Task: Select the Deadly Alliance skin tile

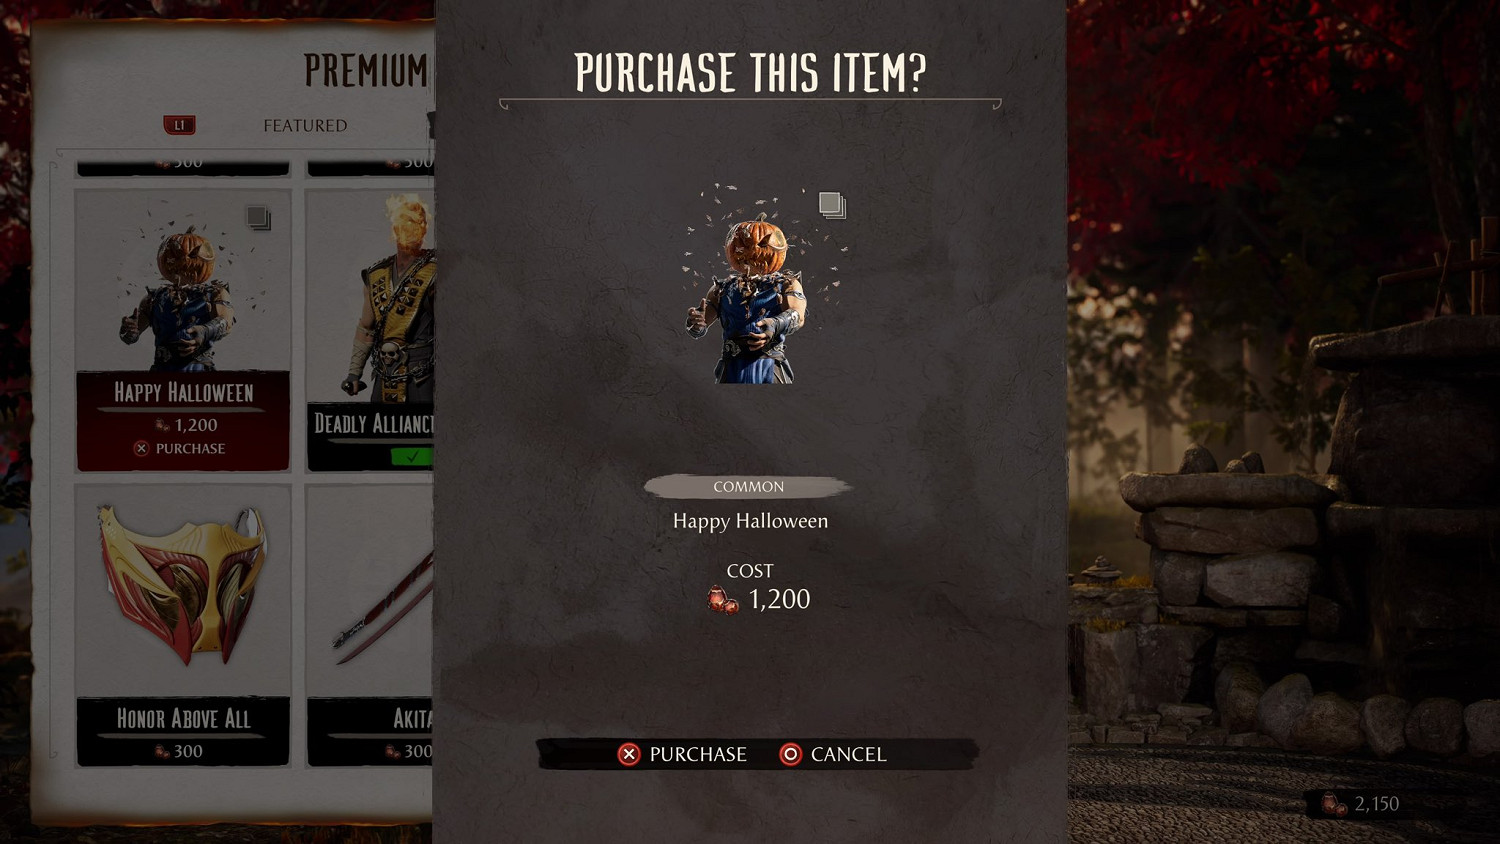Action: (x=370, y=330)
